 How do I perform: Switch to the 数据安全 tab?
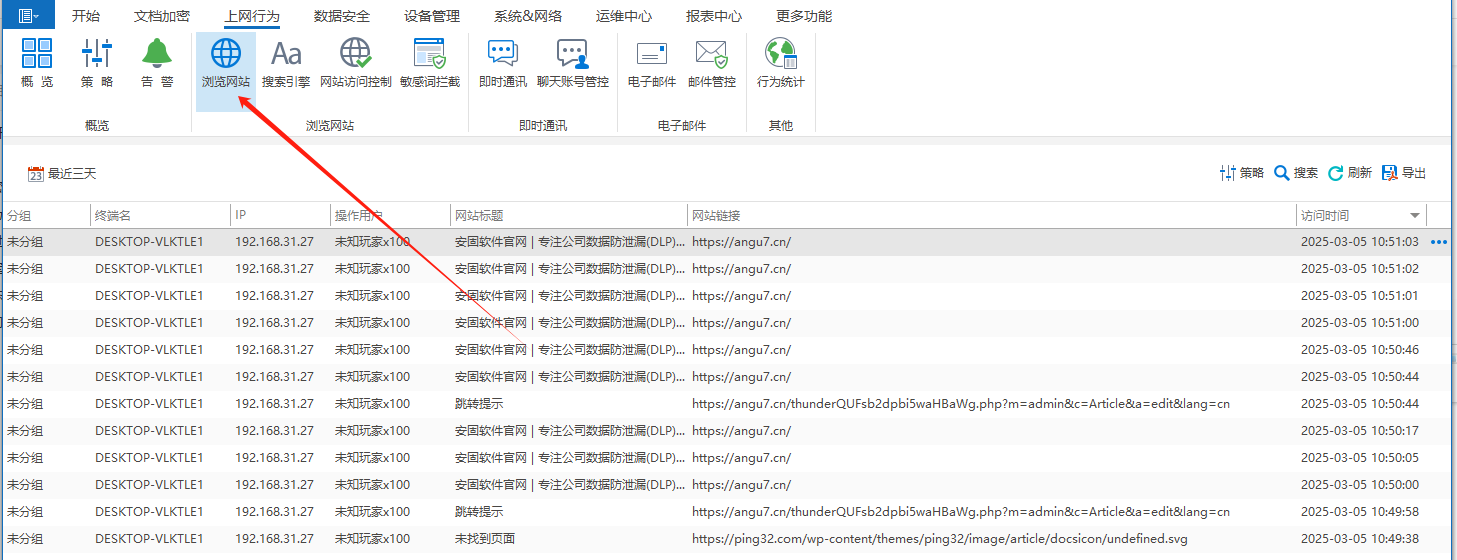341,16
